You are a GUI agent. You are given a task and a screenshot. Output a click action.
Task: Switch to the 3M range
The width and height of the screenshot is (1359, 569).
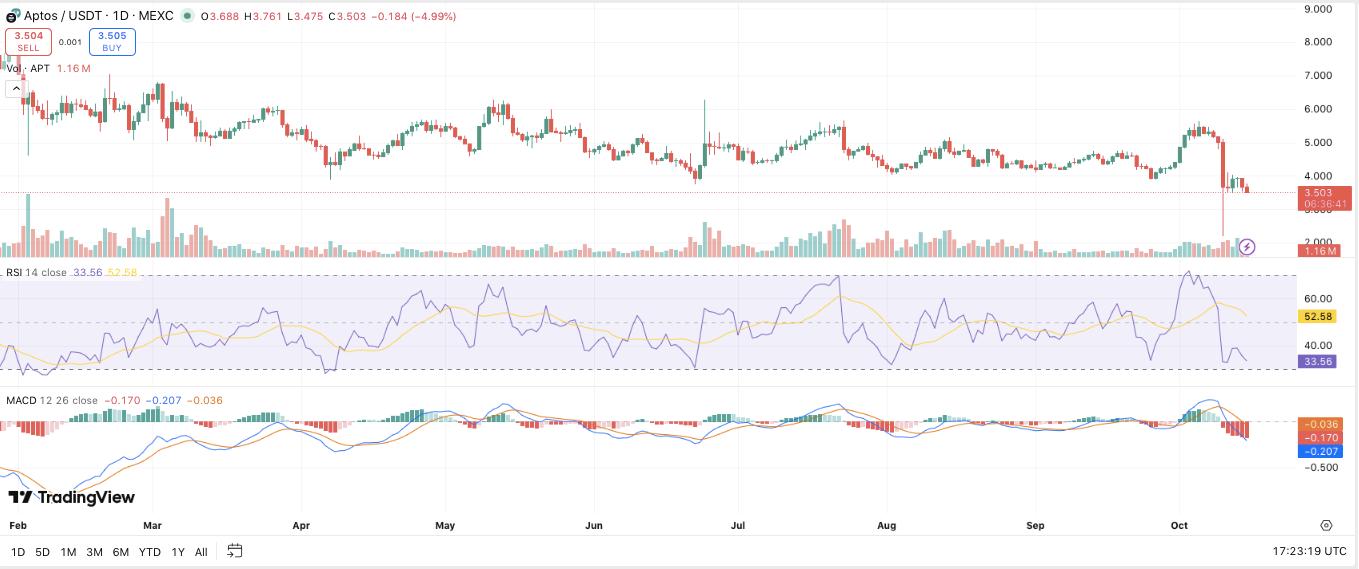(94, 552)
